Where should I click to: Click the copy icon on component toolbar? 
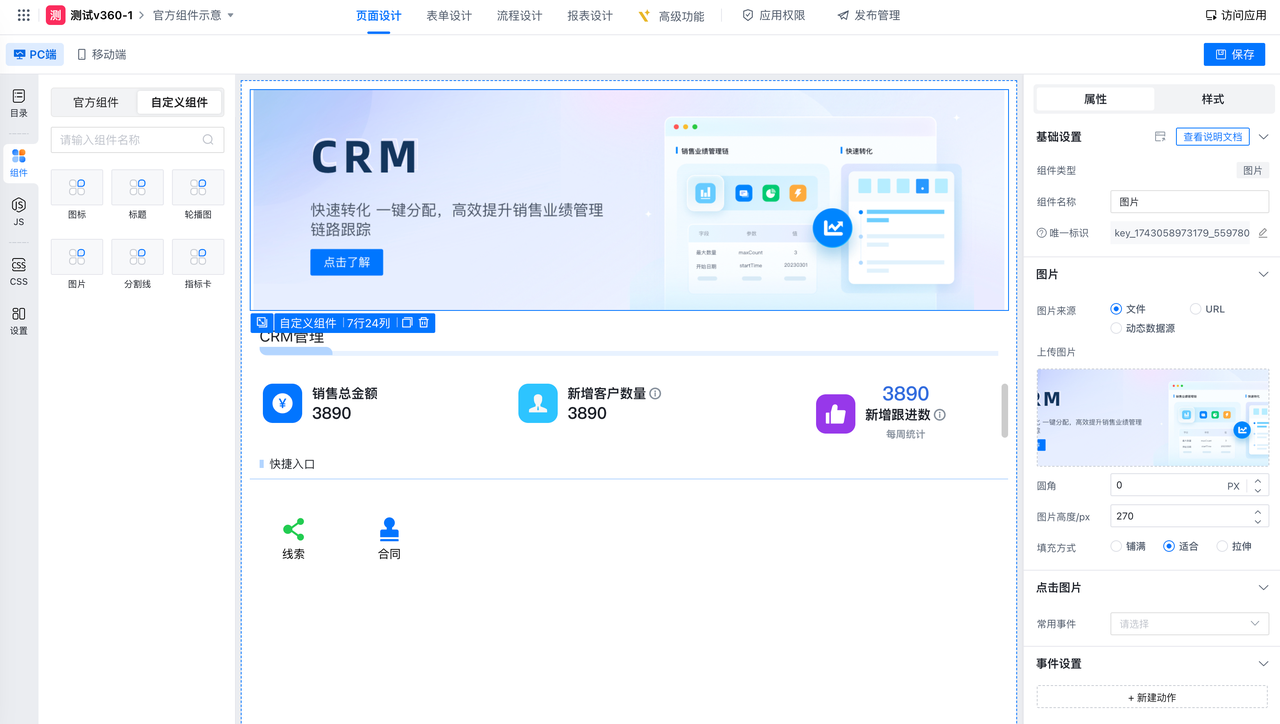[x=407, y=323]
